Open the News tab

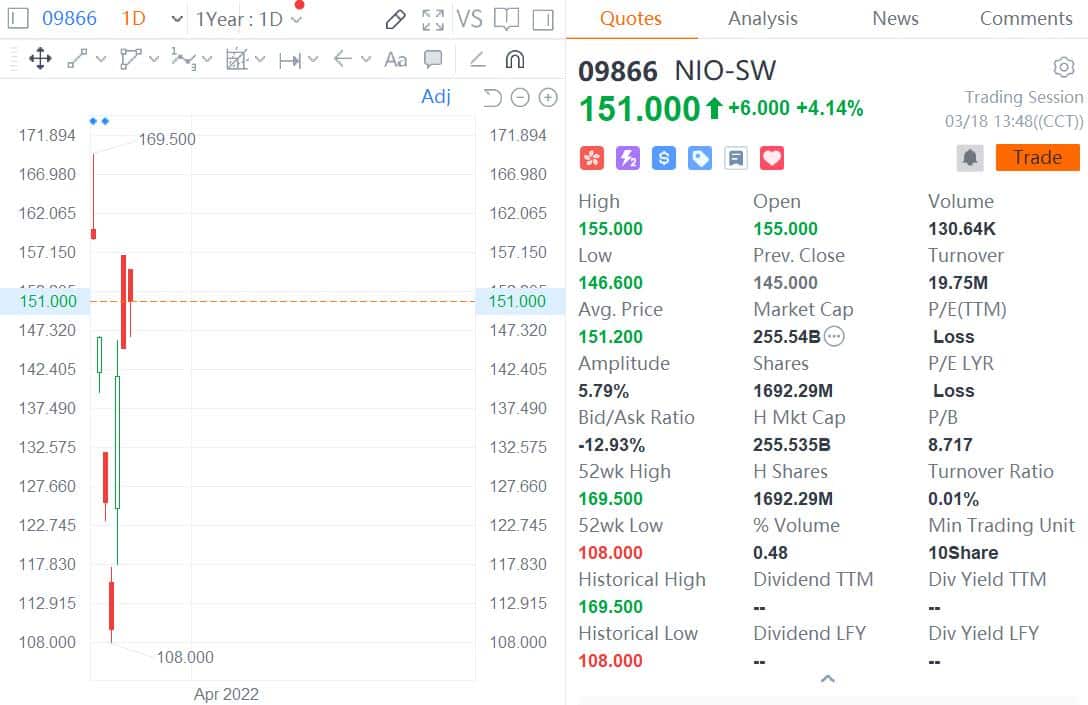pyautogui.click(x=895, y=19)
